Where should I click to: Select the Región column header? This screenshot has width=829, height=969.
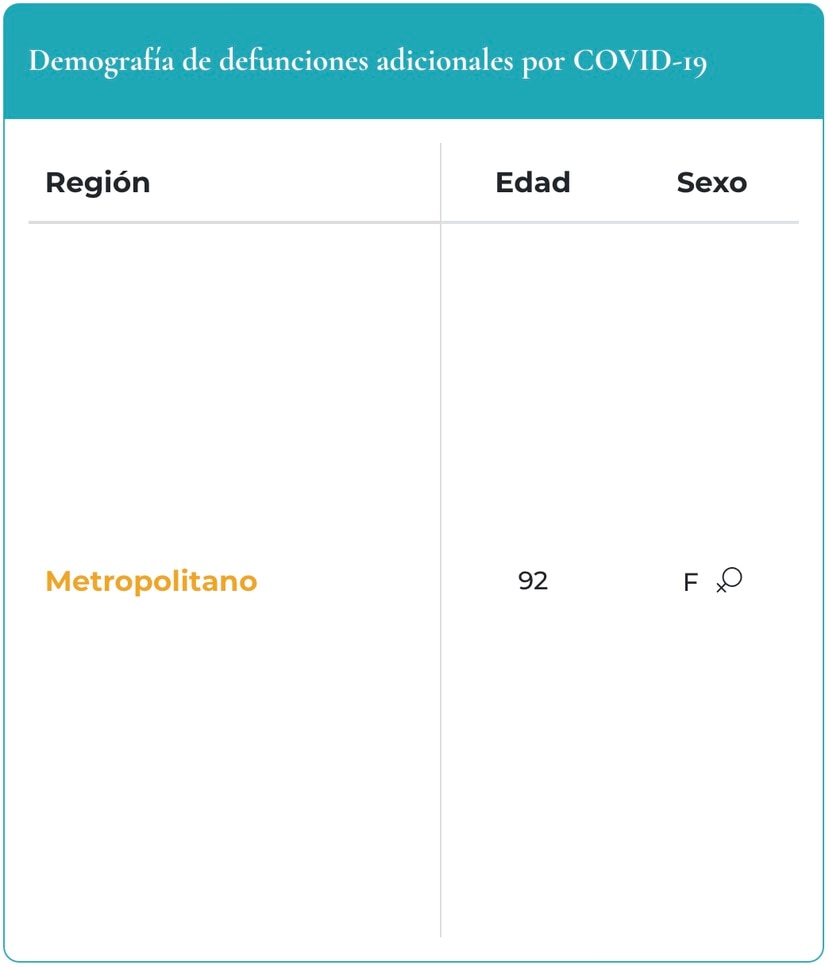(x=98, y=184)
